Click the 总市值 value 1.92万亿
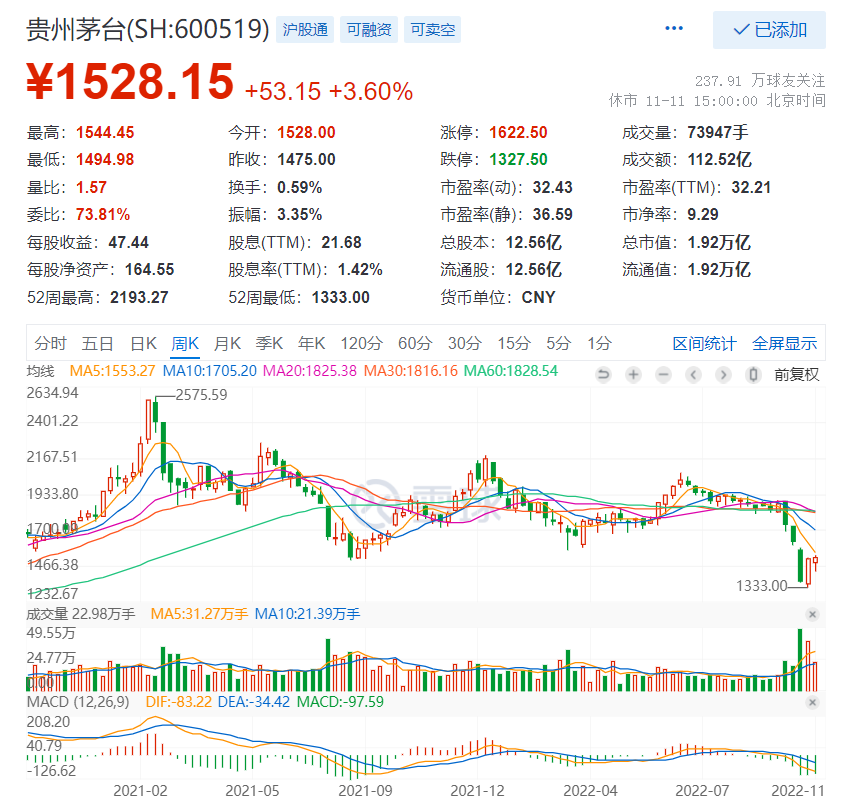 719,242
